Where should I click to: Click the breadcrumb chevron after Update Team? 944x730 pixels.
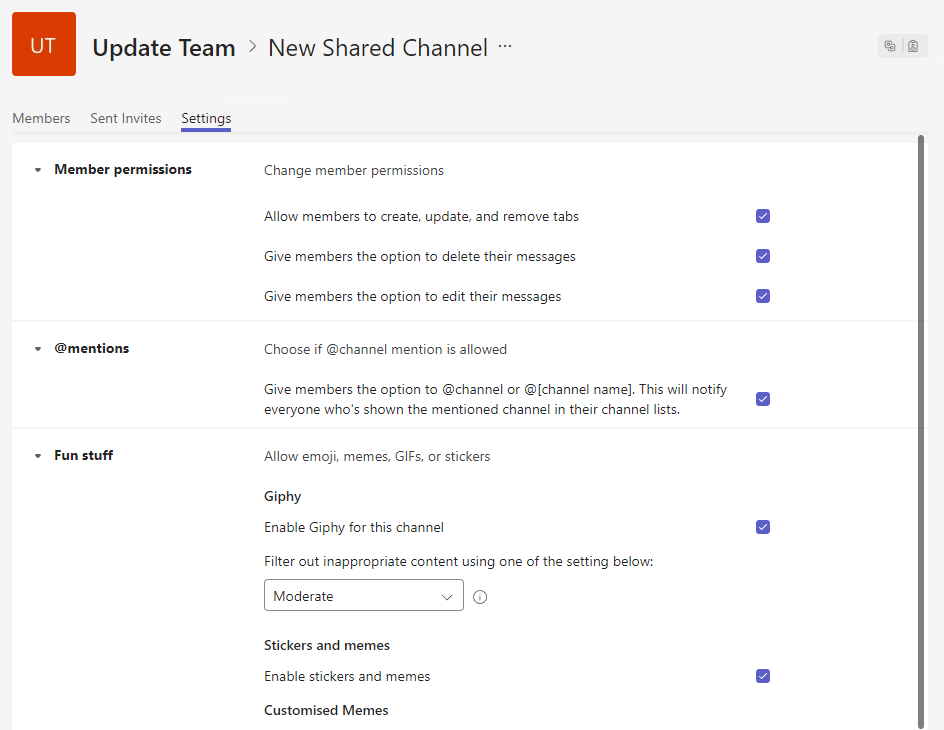point(252,46)
